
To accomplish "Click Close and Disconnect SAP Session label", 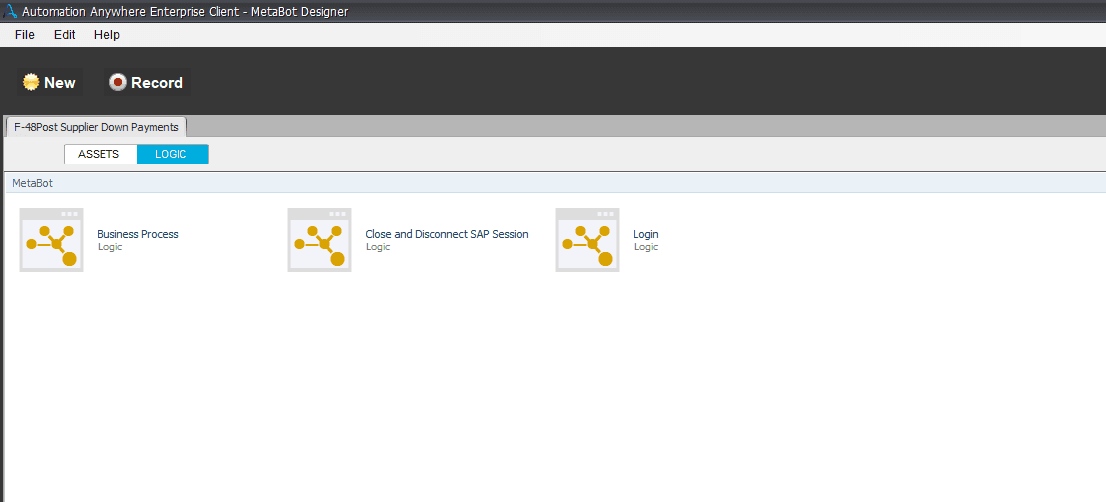I will point(446,234).
